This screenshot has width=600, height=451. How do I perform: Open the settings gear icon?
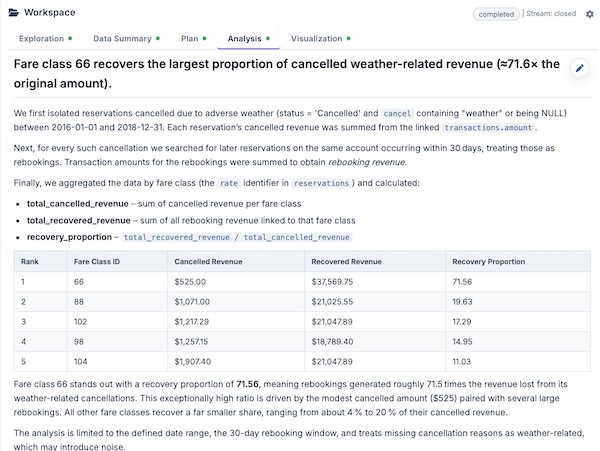pos(590,14)
